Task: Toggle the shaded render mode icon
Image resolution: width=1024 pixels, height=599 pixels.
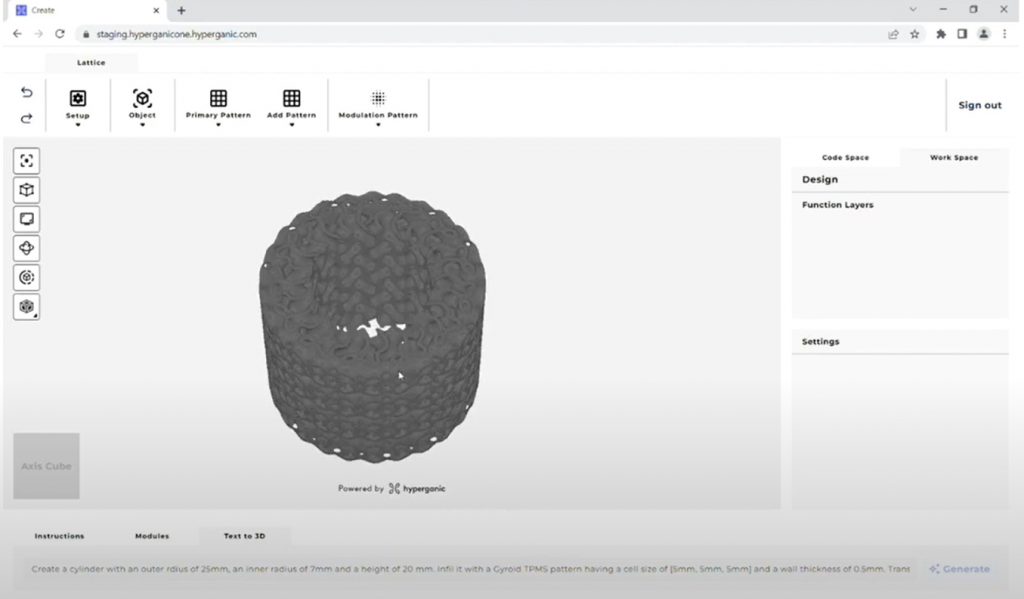Action: [26, 277]
